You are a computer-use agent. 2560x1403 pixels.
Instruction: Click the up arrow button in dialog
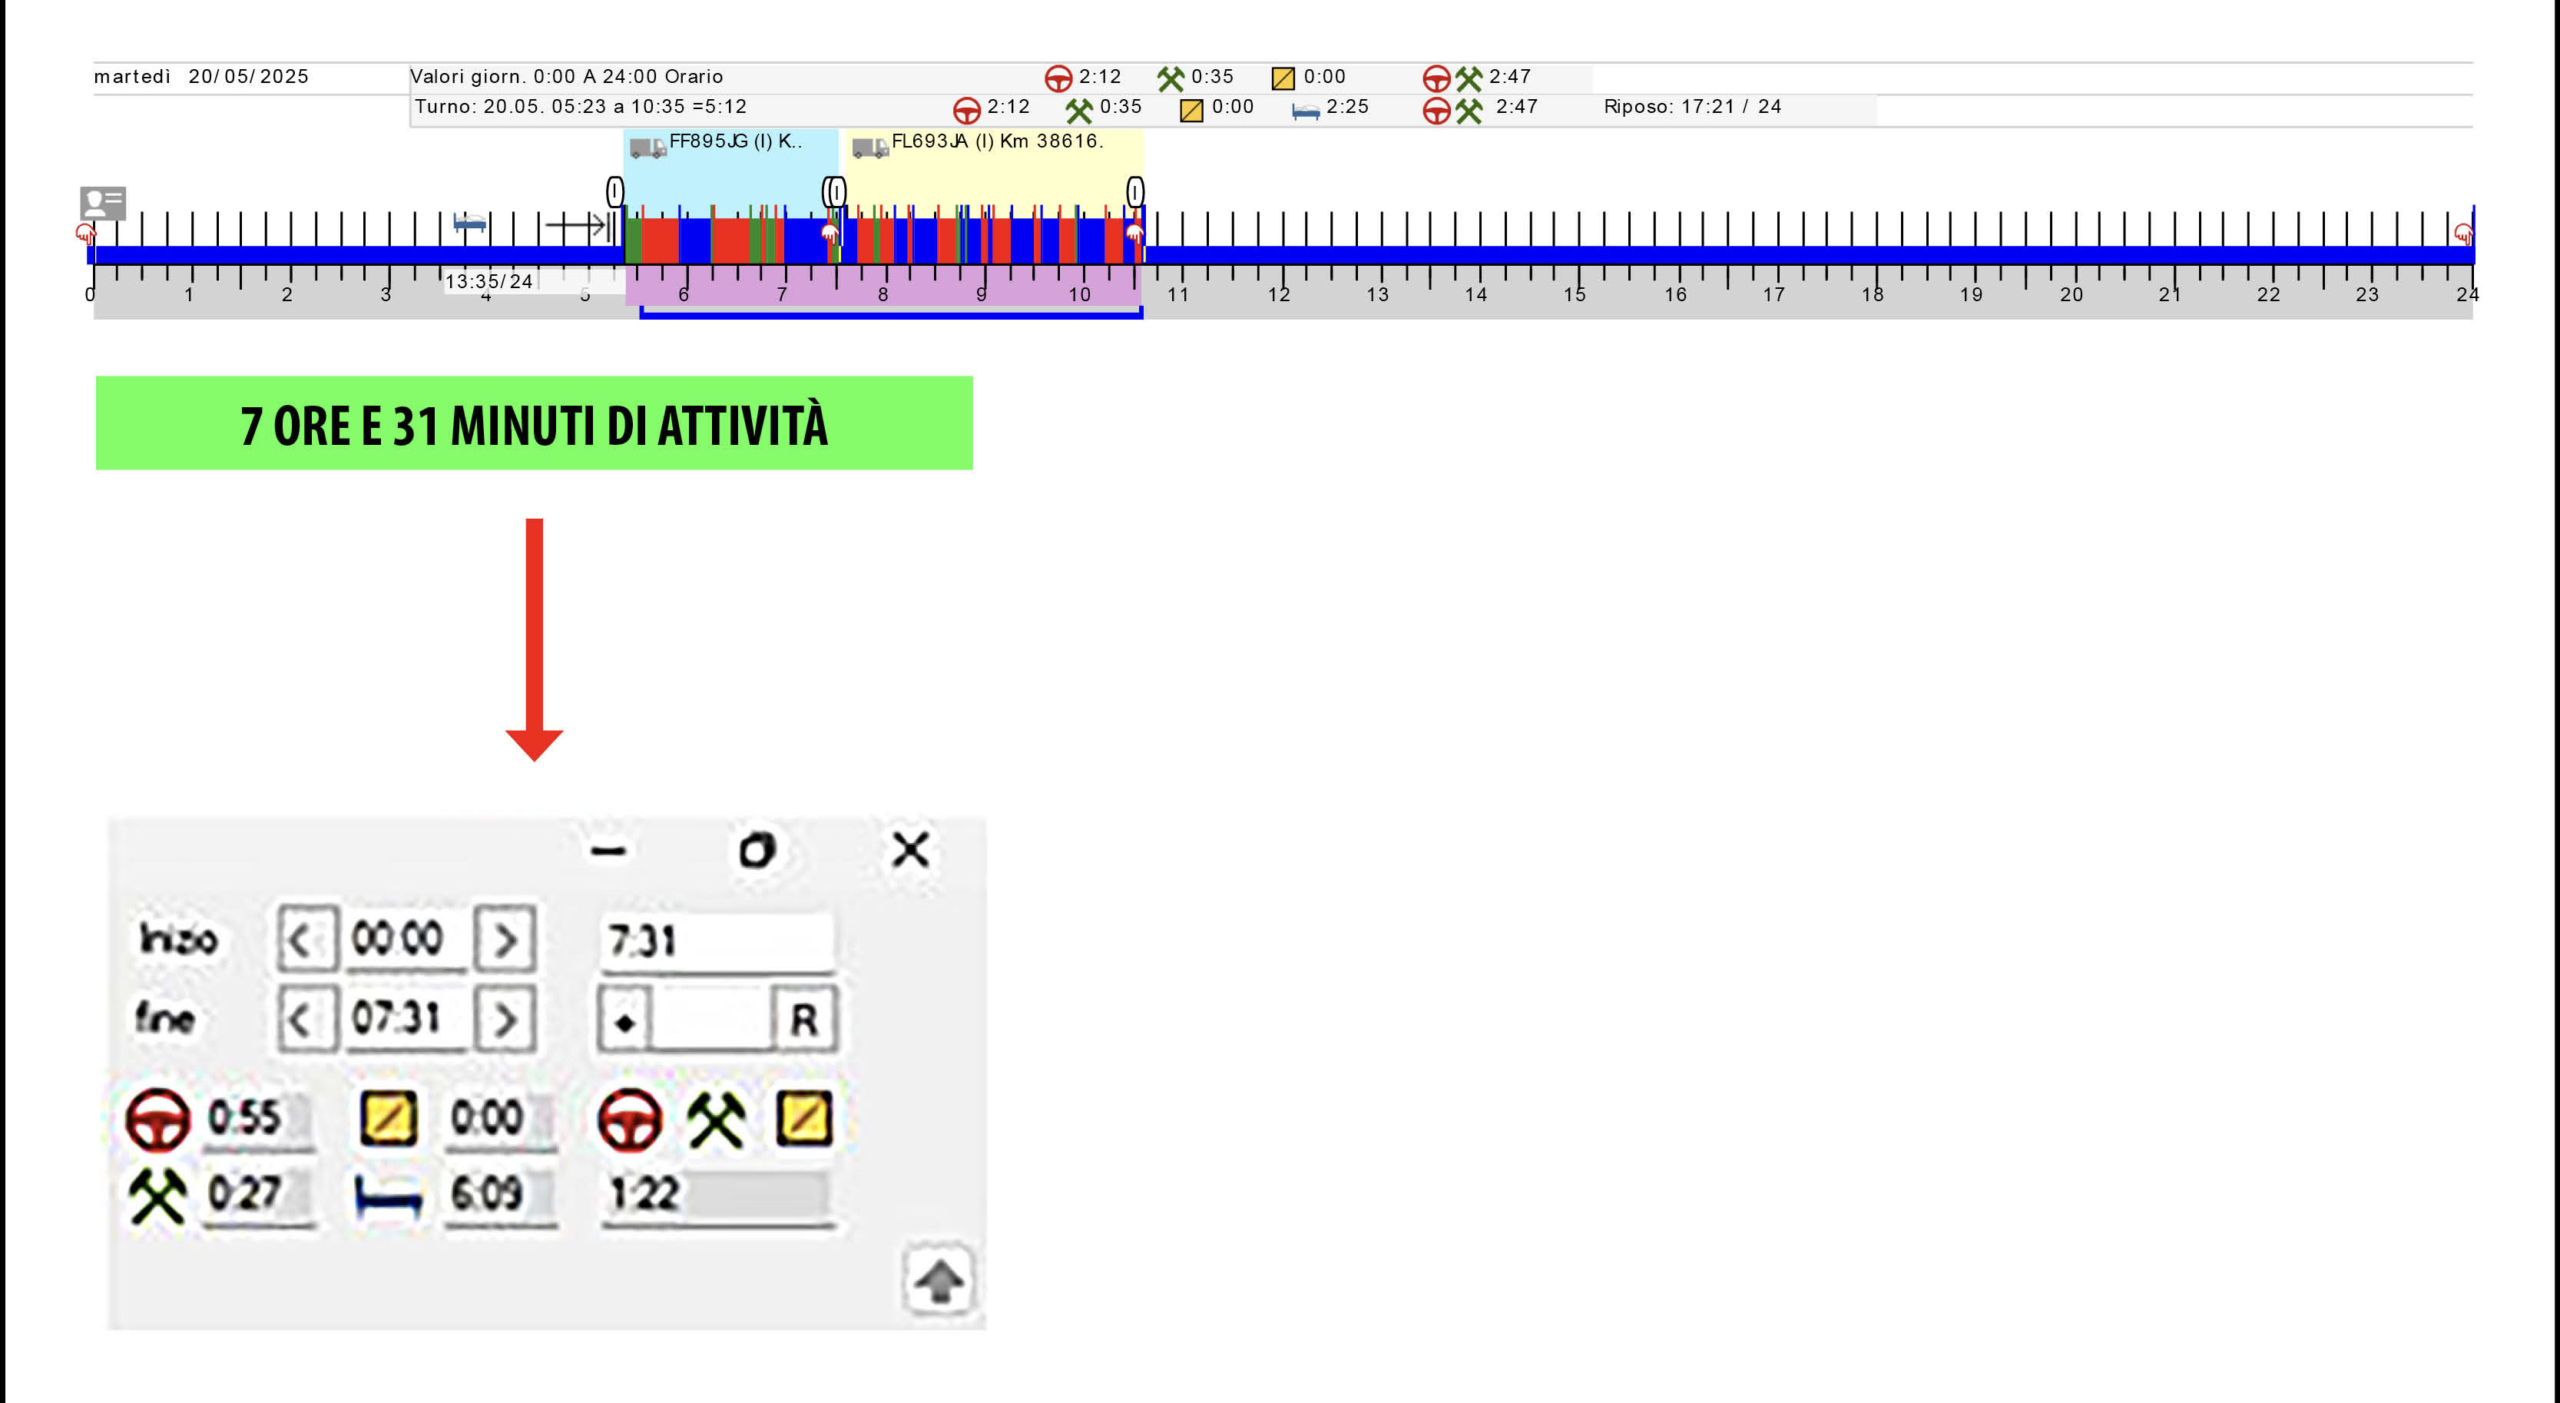click(939, 1279)
